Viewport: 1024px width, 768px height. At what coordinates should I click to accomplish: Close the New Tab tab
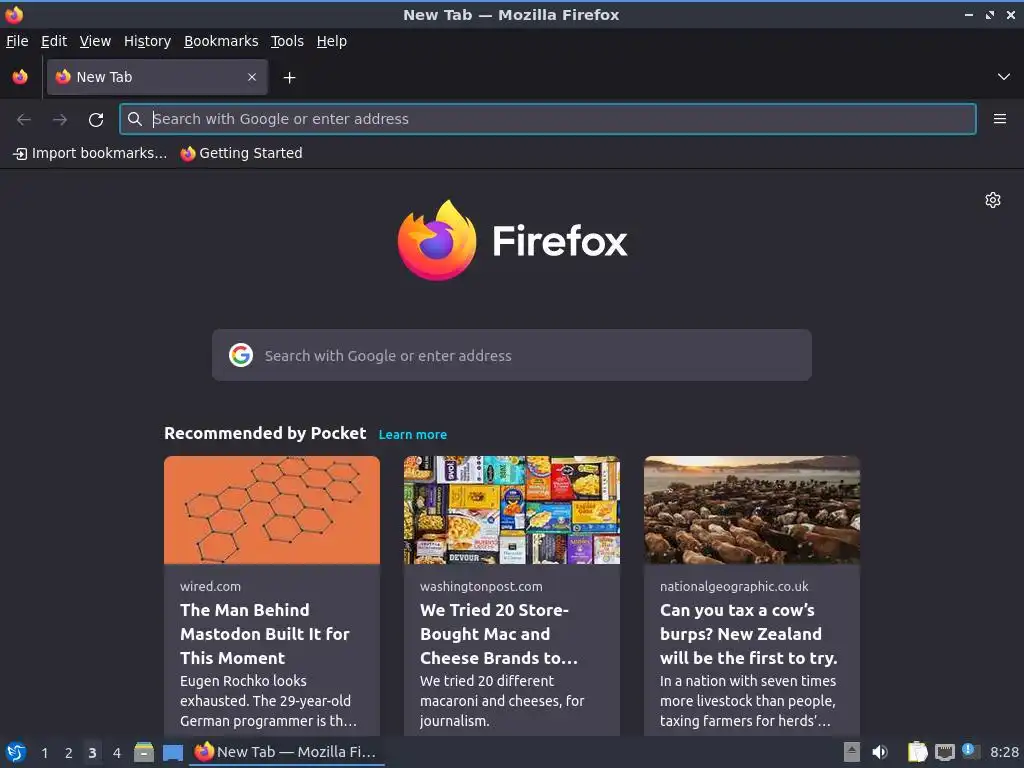point(251,77)
